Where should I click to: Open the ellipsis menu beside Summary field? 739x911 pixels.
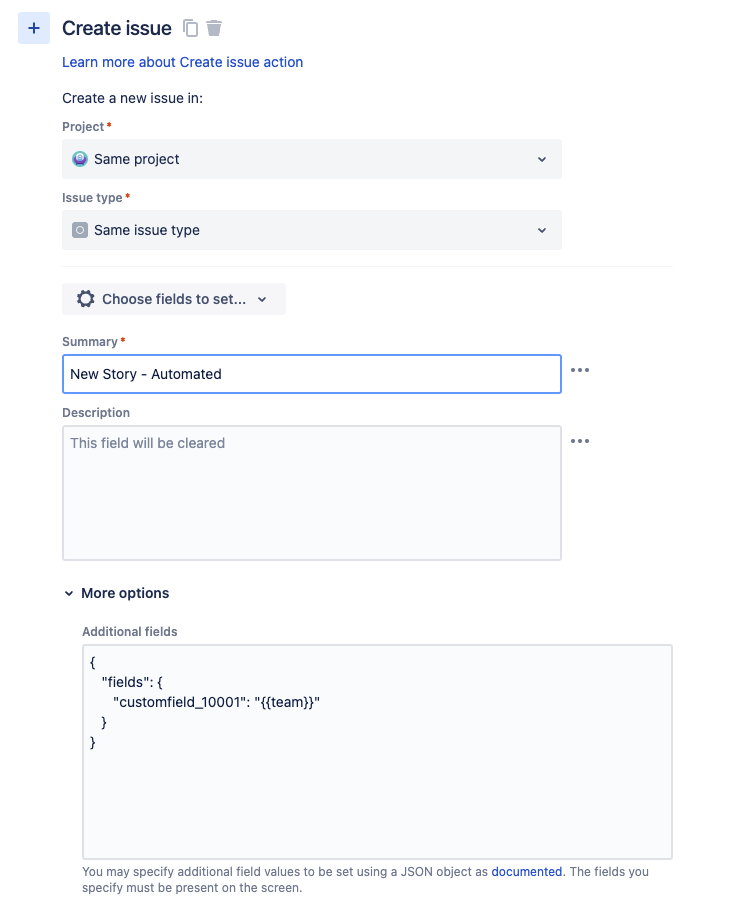pyautogui.click(x=580, y=370)
